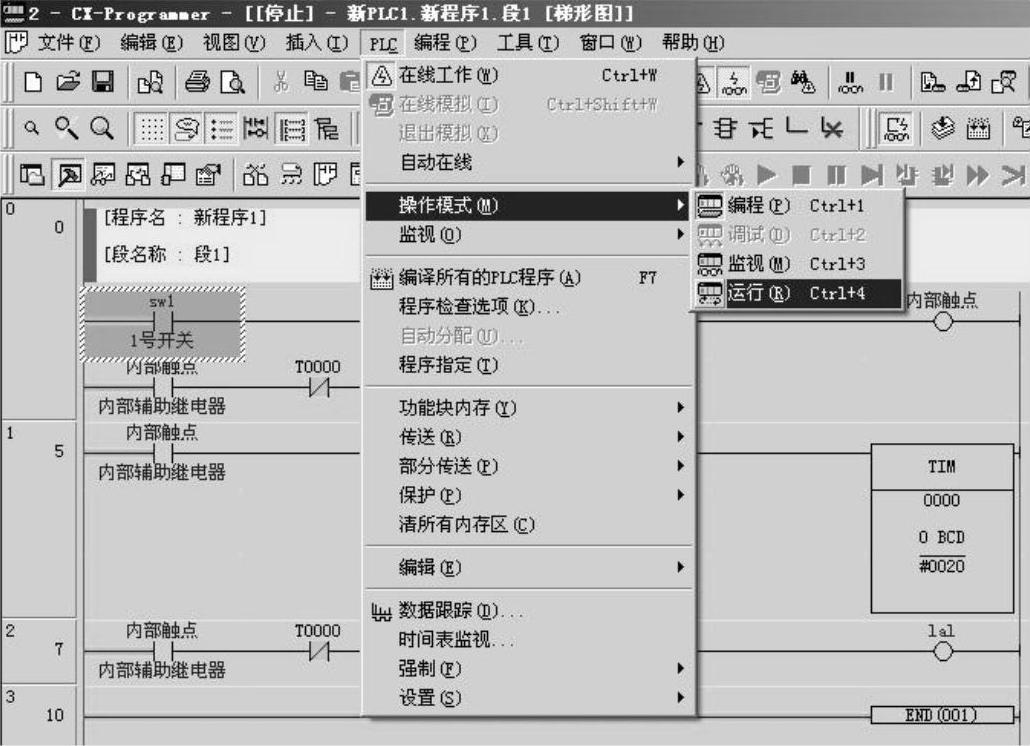The width and height of the screenshot is (1030, 746).
Task: Open the 编程(P) menu in menu bar
Action: click(x=445, y=43)
